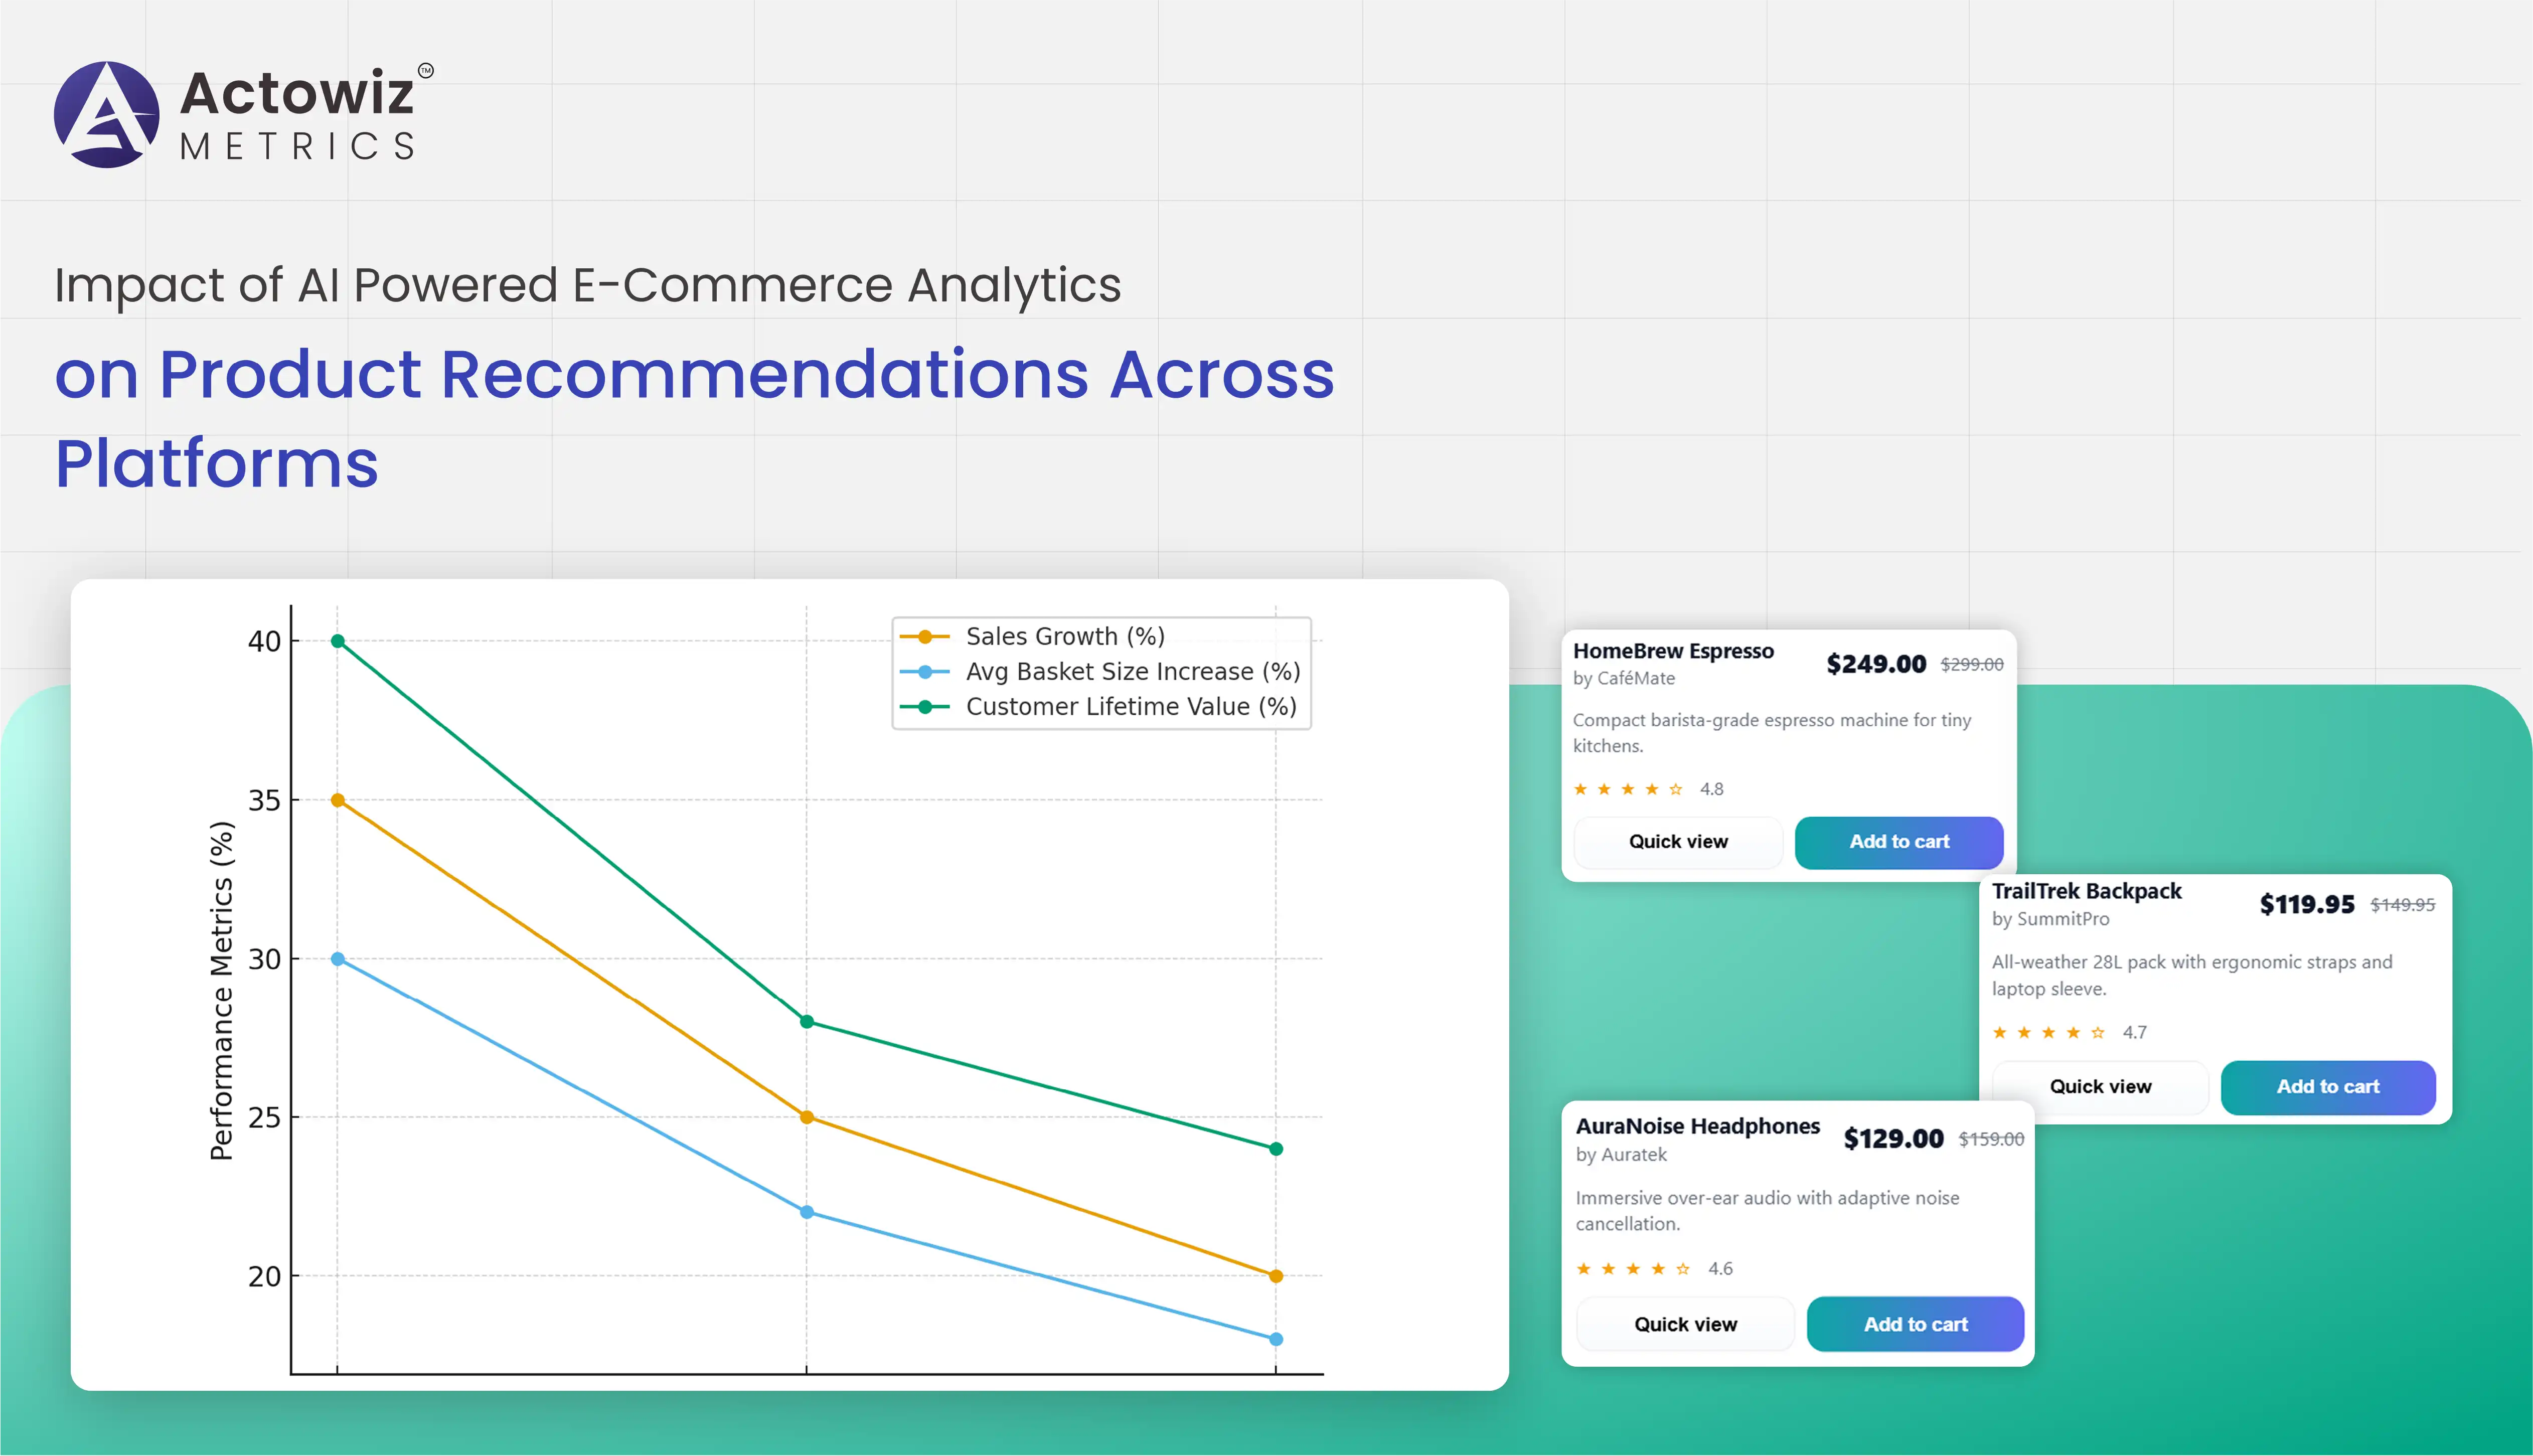Click AuraNoise Headphones star rating icons
This screenshot has height=1456, width=2533.
tap(1632, 1269)
